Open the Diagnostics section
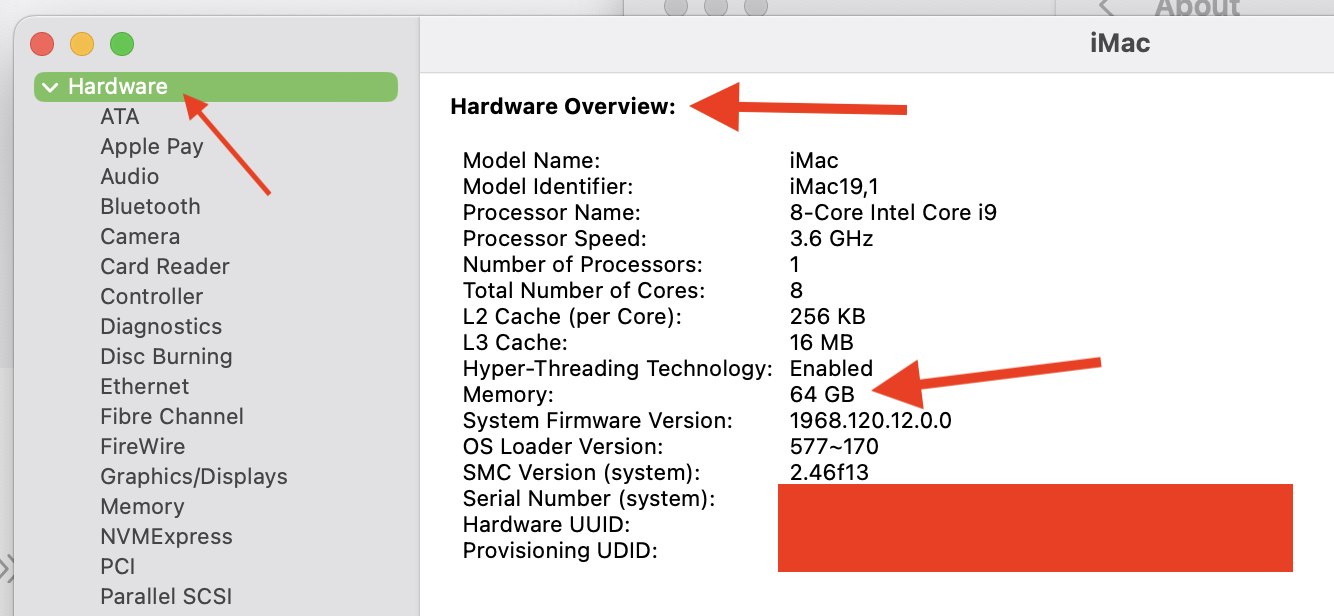This screenshot has width=1334, height=616. pos(161,327)
